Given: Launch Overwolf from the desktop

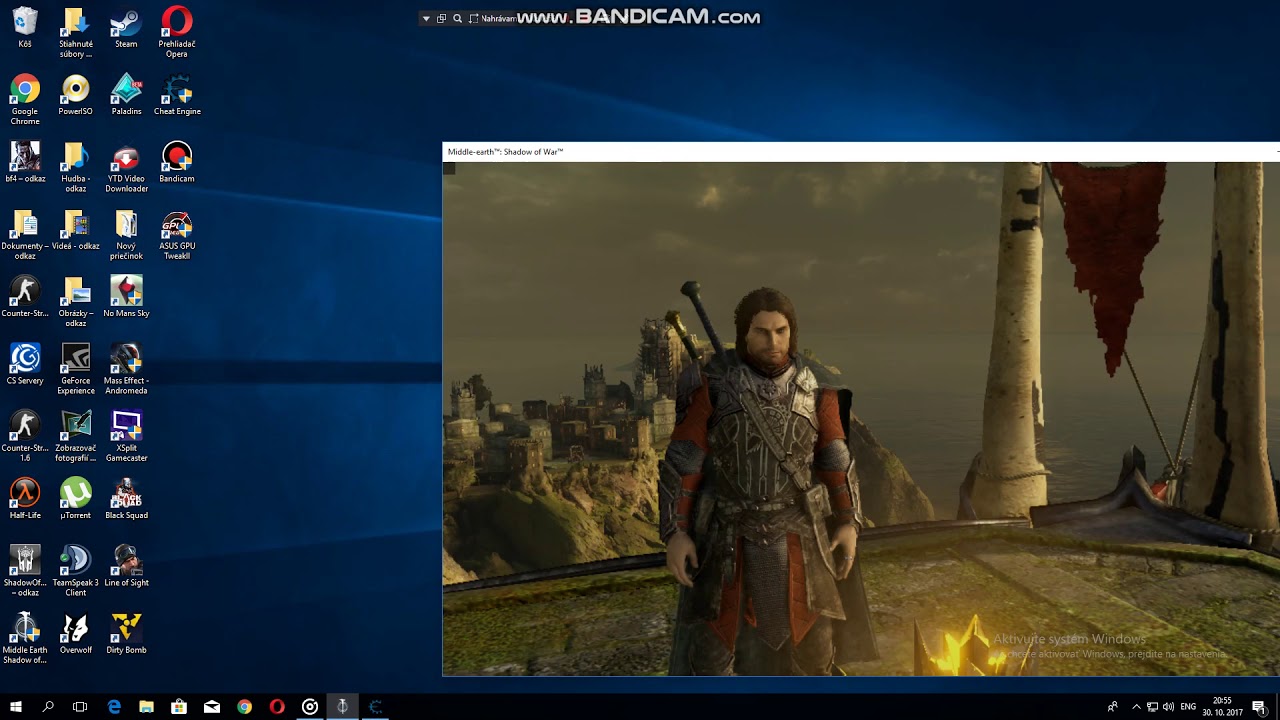Looking at the screenshot, I should 76,632.
